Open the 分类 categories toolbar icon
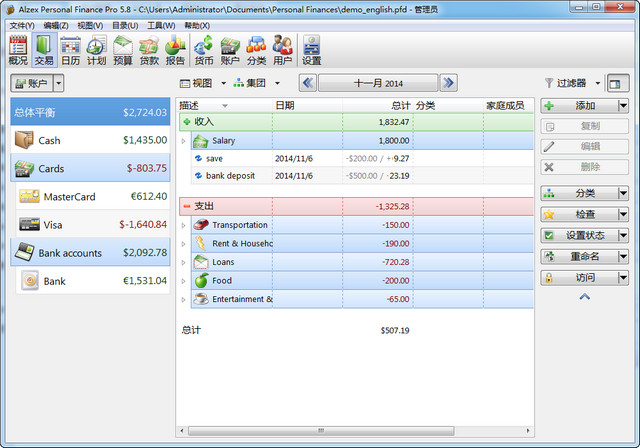This screenshot has height=448, width=640. tap(256, 50)
